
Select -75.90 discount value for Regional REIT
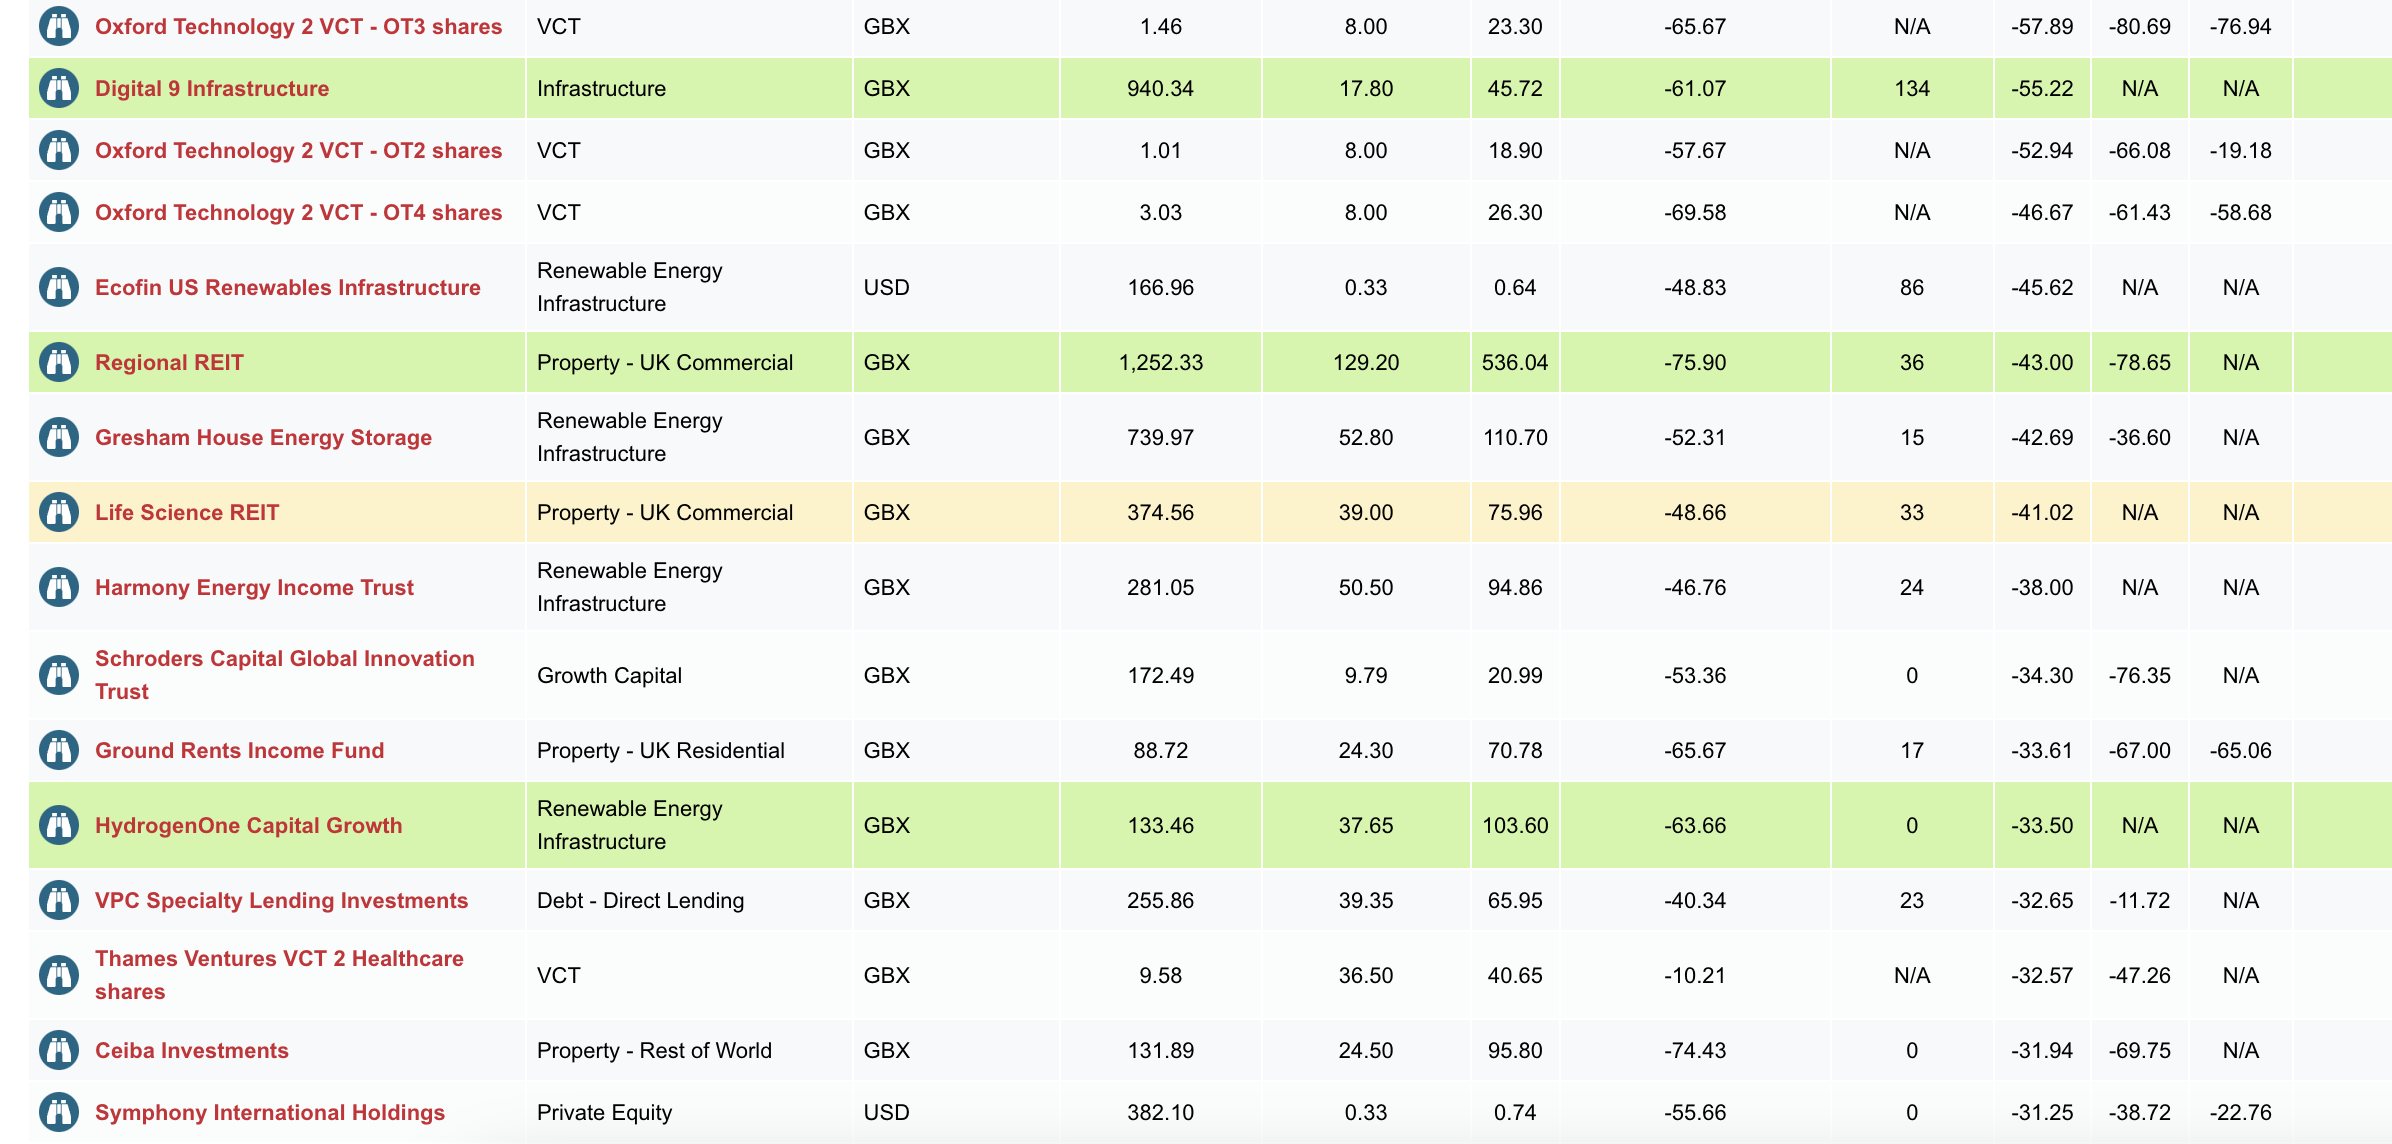pos(1695,362)
